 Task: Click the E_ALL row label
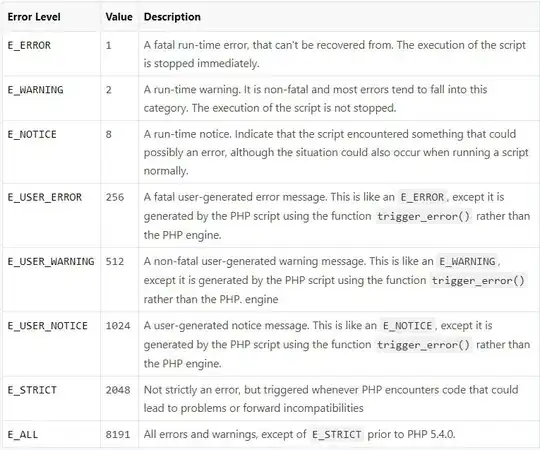(x=23, y=435)
